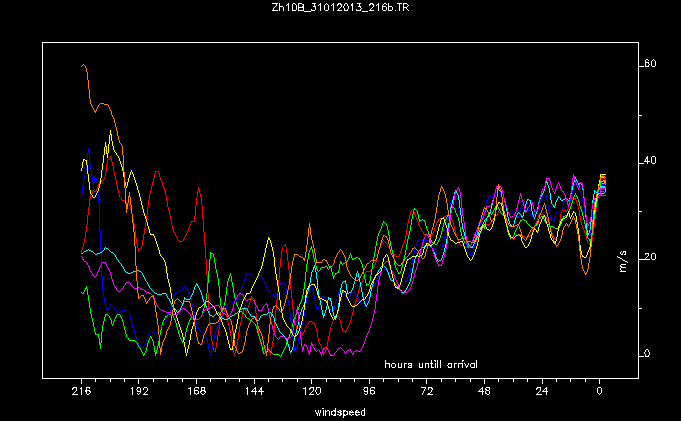
Task: Click the plot title Zh10B_31012013_216b.TR
Action: [x=339, y=8]
